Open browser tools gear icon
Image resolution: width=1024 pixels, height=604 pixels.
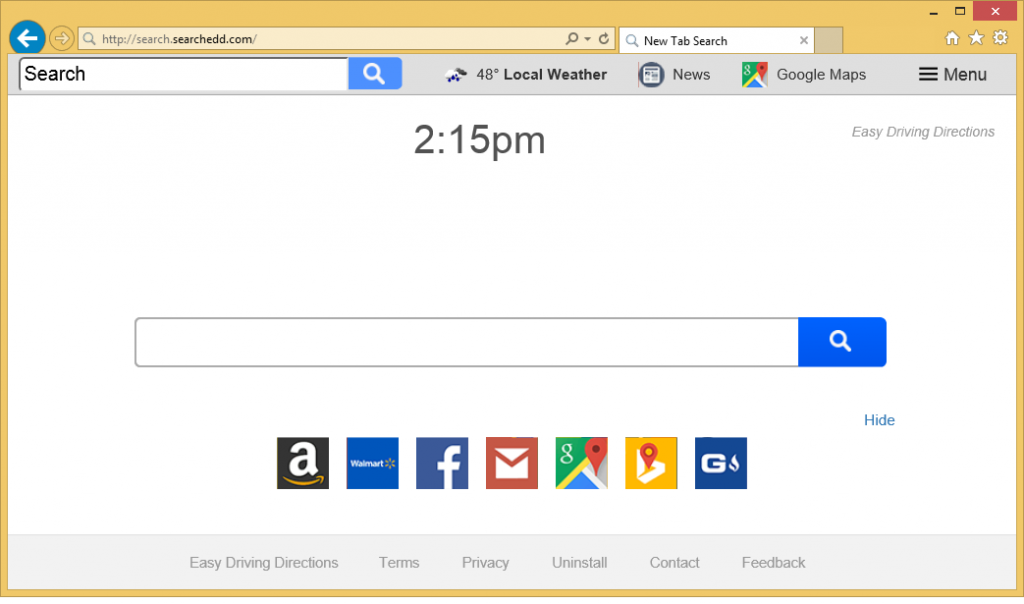pyautogui.click(x=1000, y=37)
